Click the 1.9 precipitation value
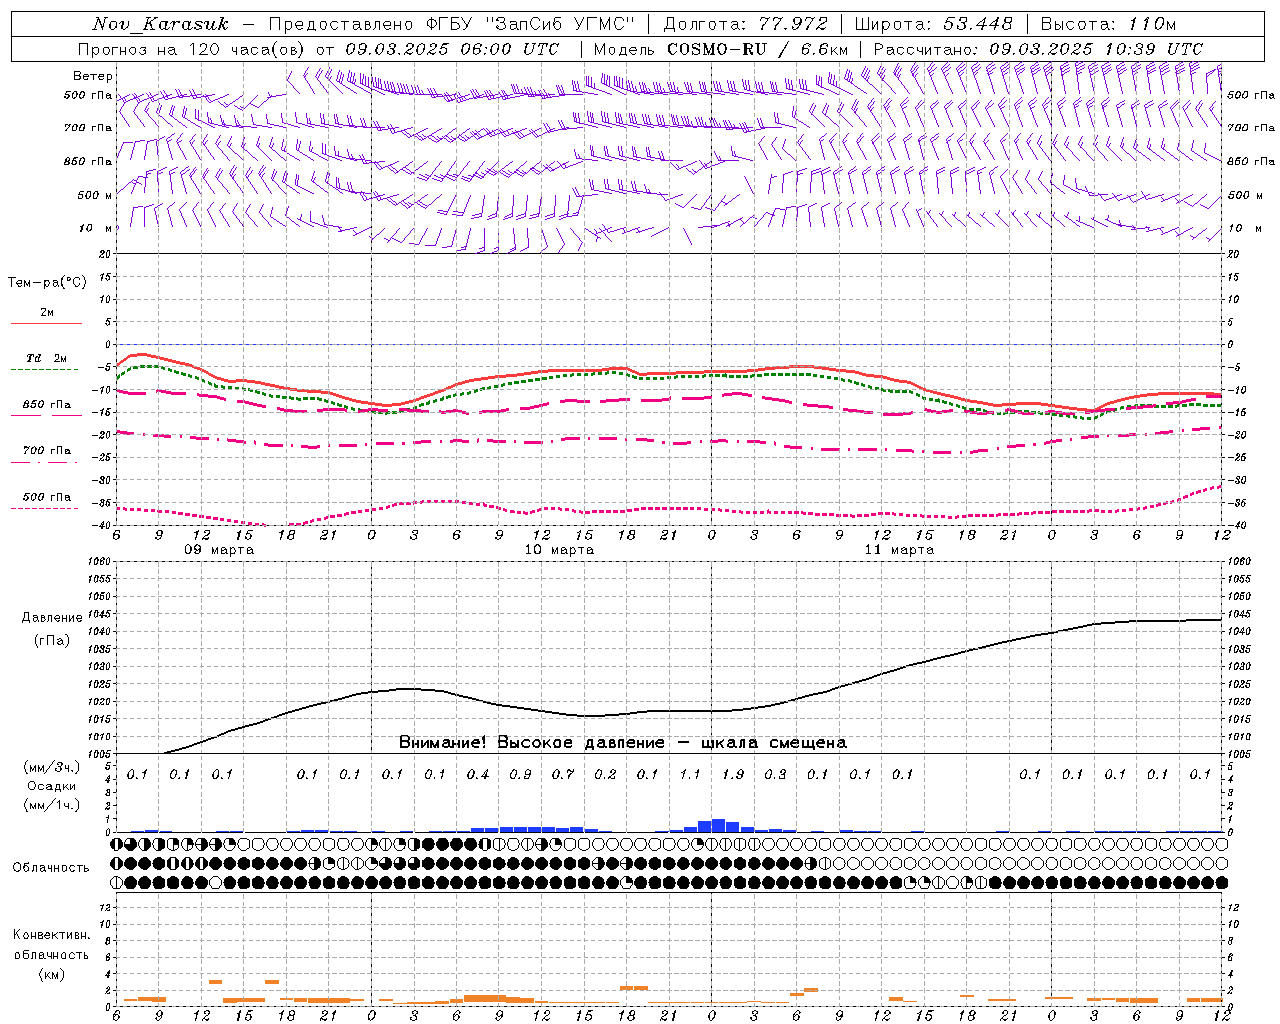The image size is (1280, 1024). click(733, 774)
